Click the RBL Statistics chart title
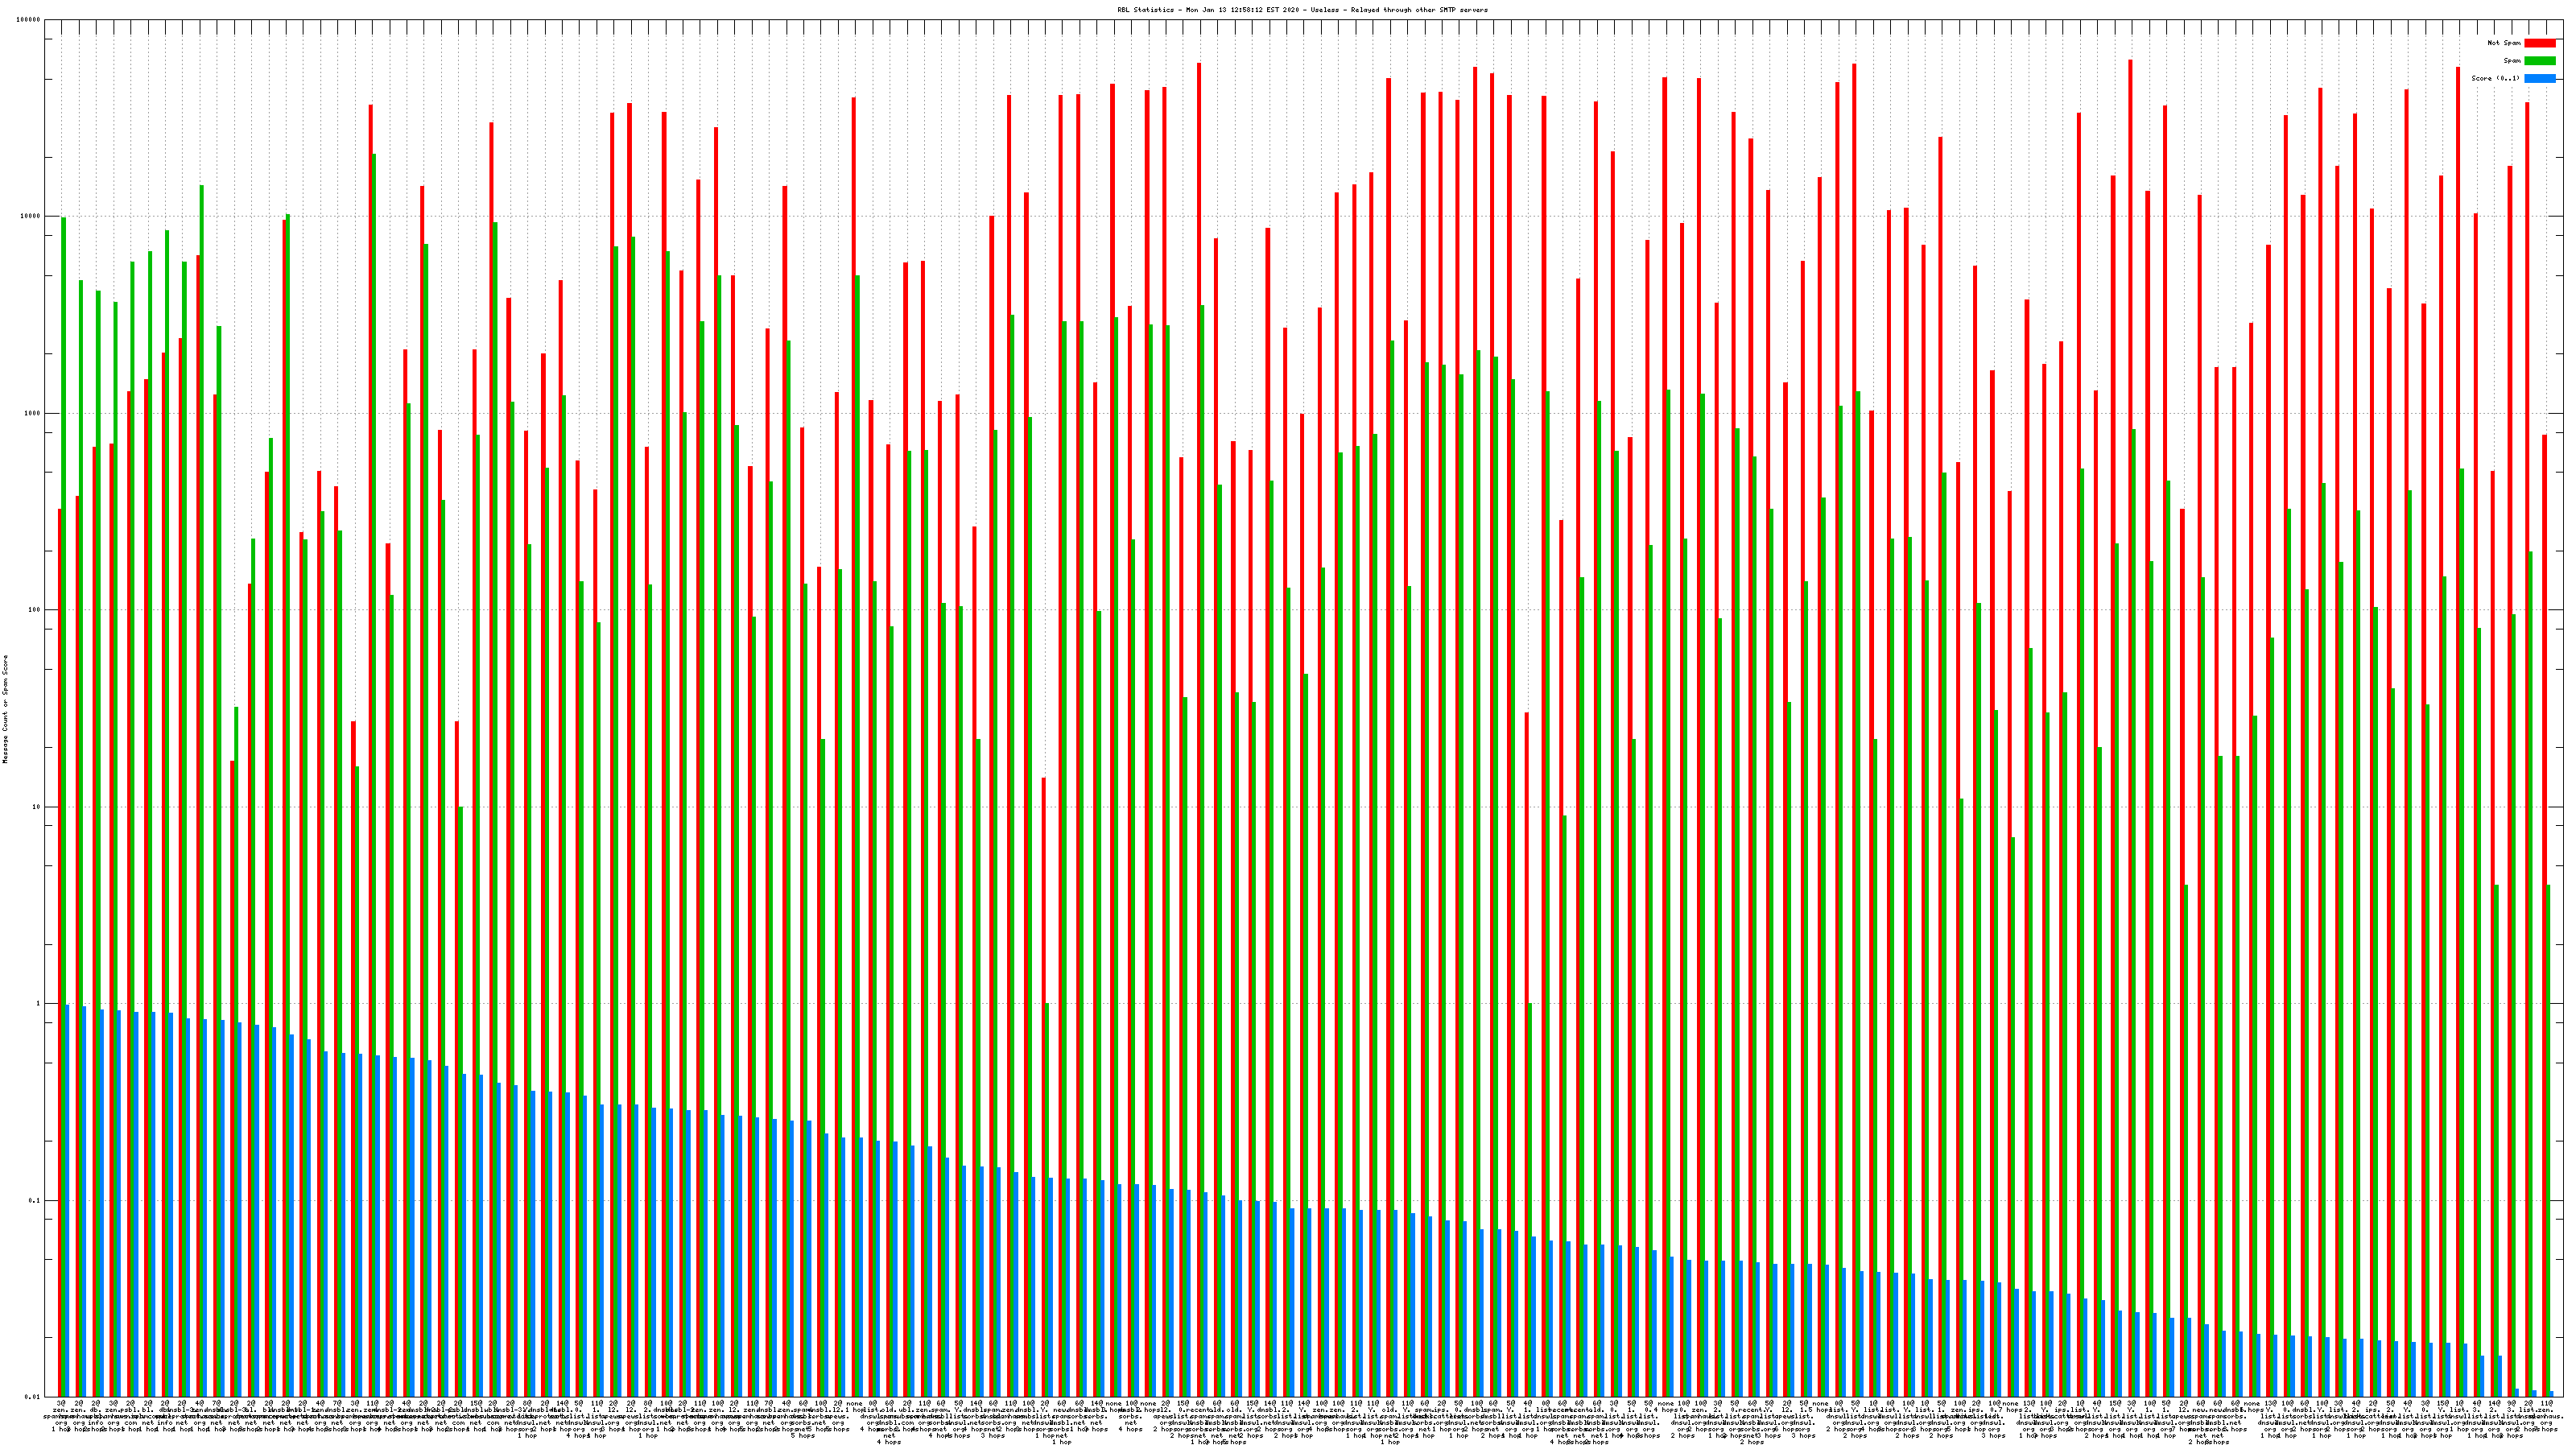 [1302, 10]
